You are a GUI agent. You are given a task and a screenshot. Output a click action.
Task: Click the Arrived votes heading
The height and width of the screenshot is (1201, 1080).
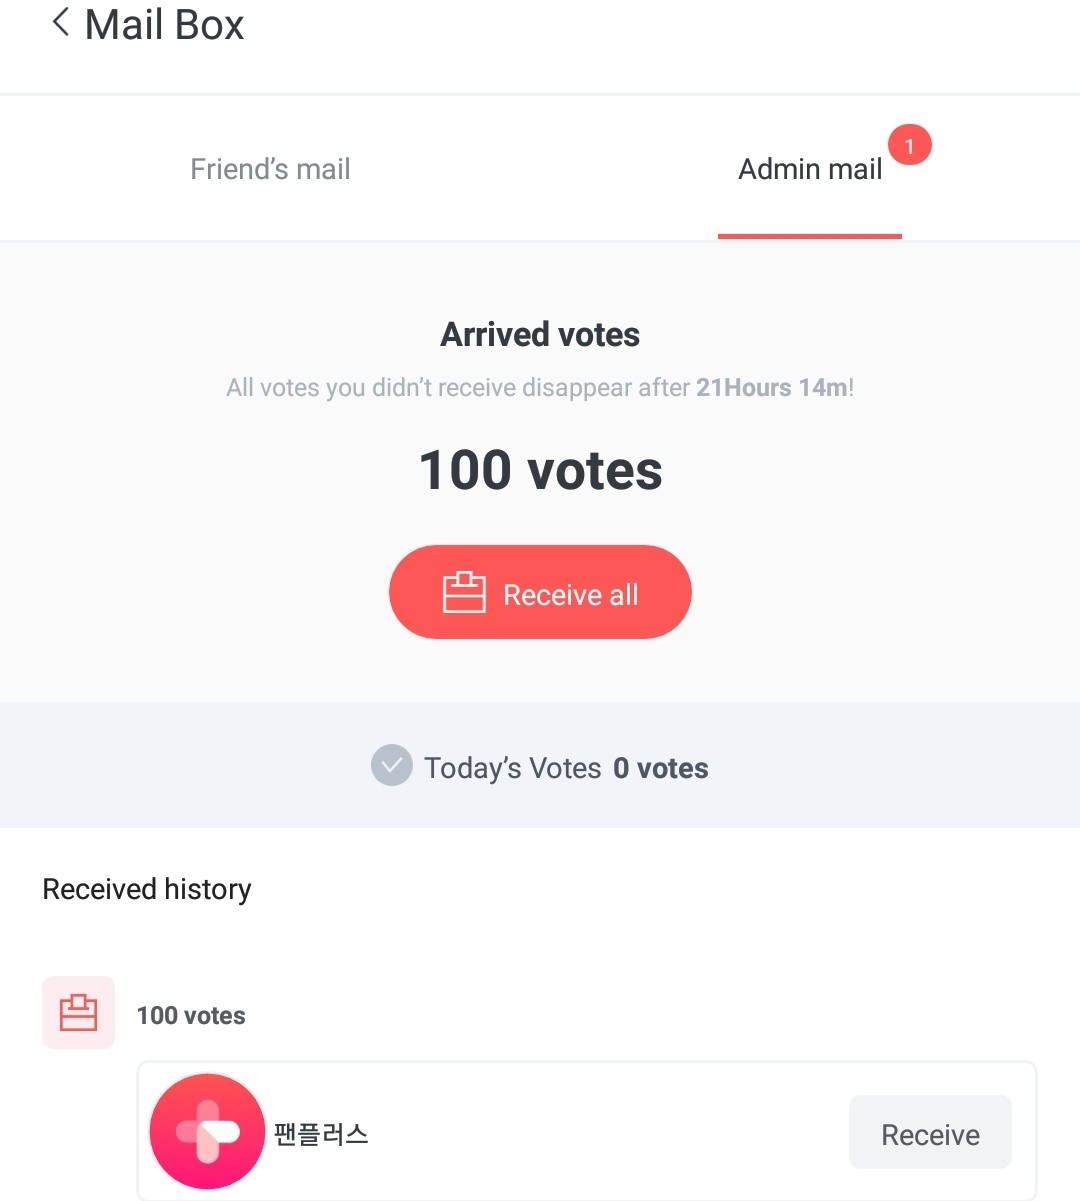click(540, 334)
